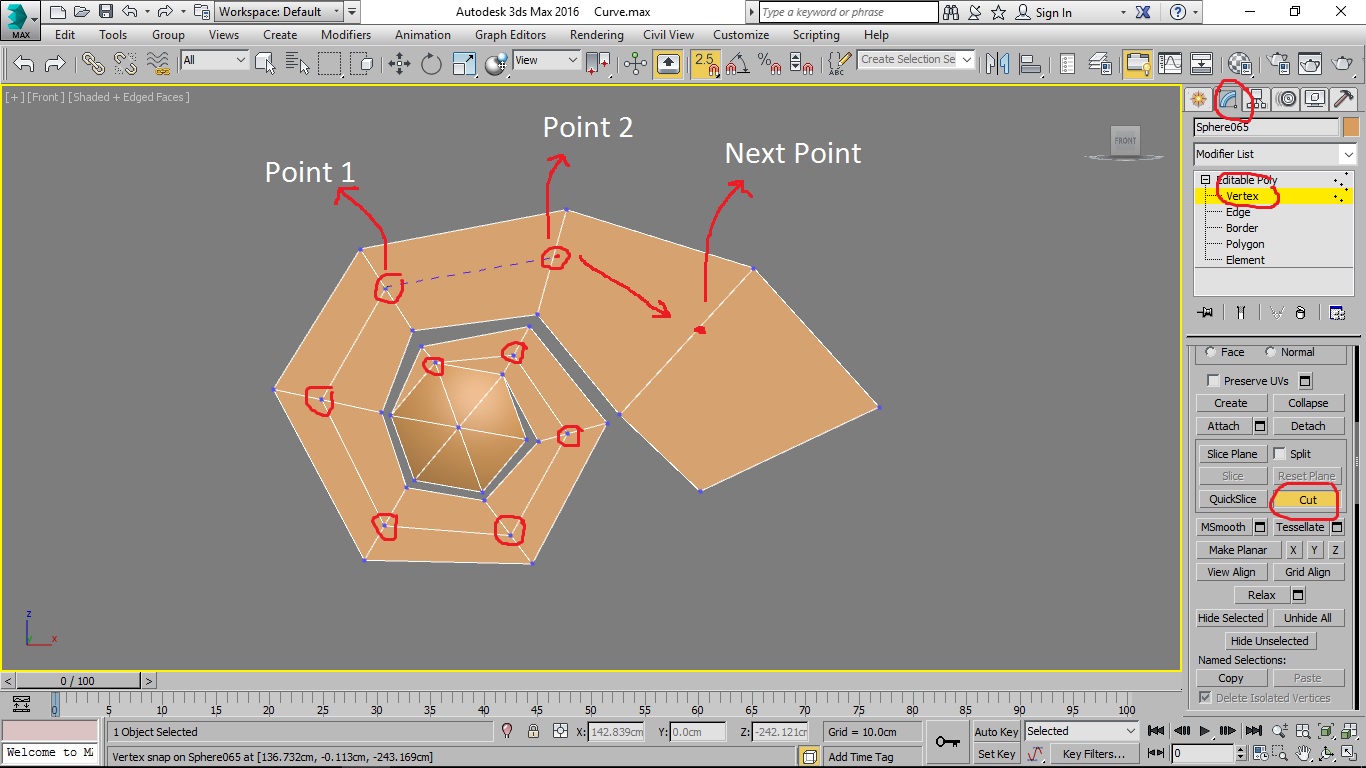Activate the Select and Move tool
Screen dimensions: 1366x768
click(x=398, y=62)
